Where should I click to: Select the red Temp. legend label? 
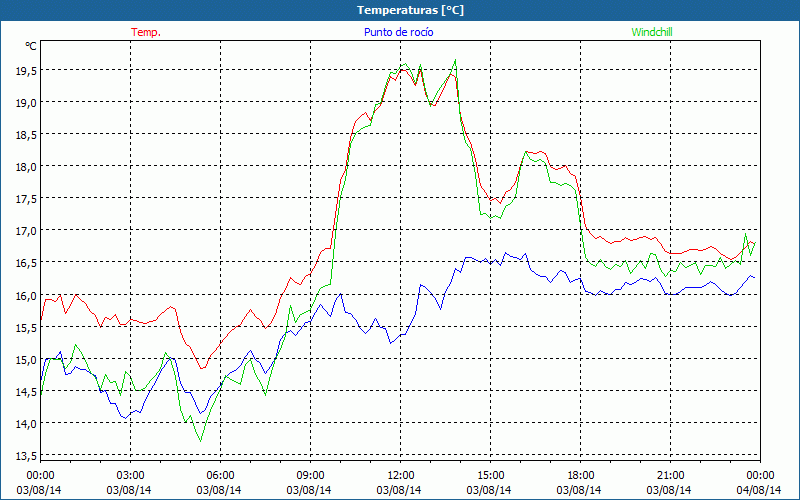pyautogui.click(x=146, y=32)
